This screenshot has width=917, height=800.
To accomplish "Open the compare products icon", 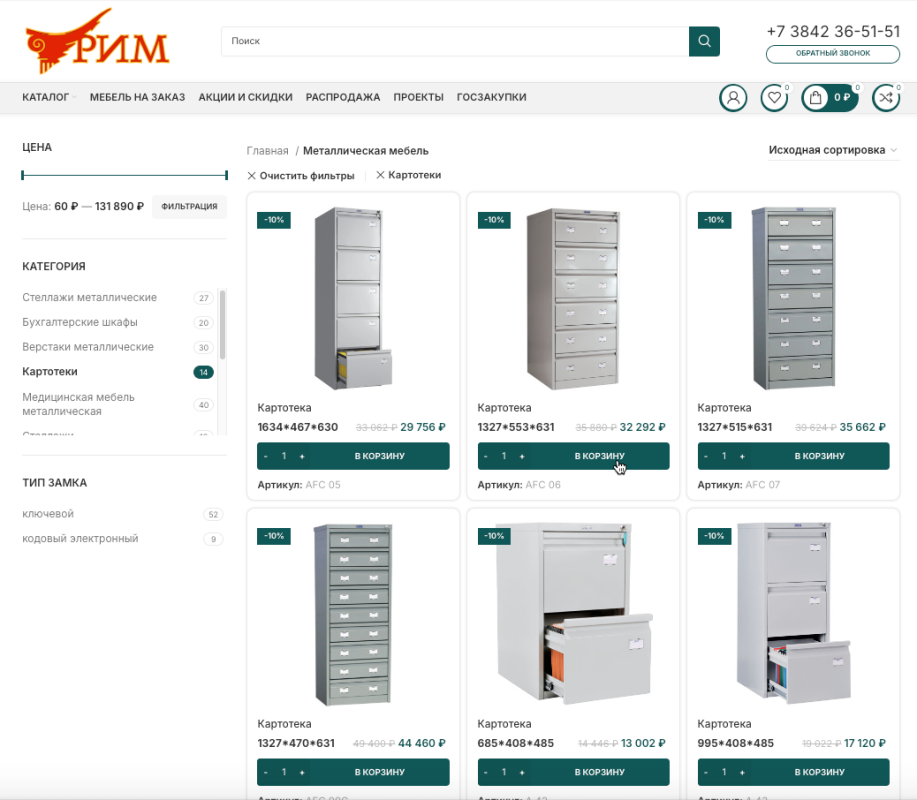I will tap(885, 97).
